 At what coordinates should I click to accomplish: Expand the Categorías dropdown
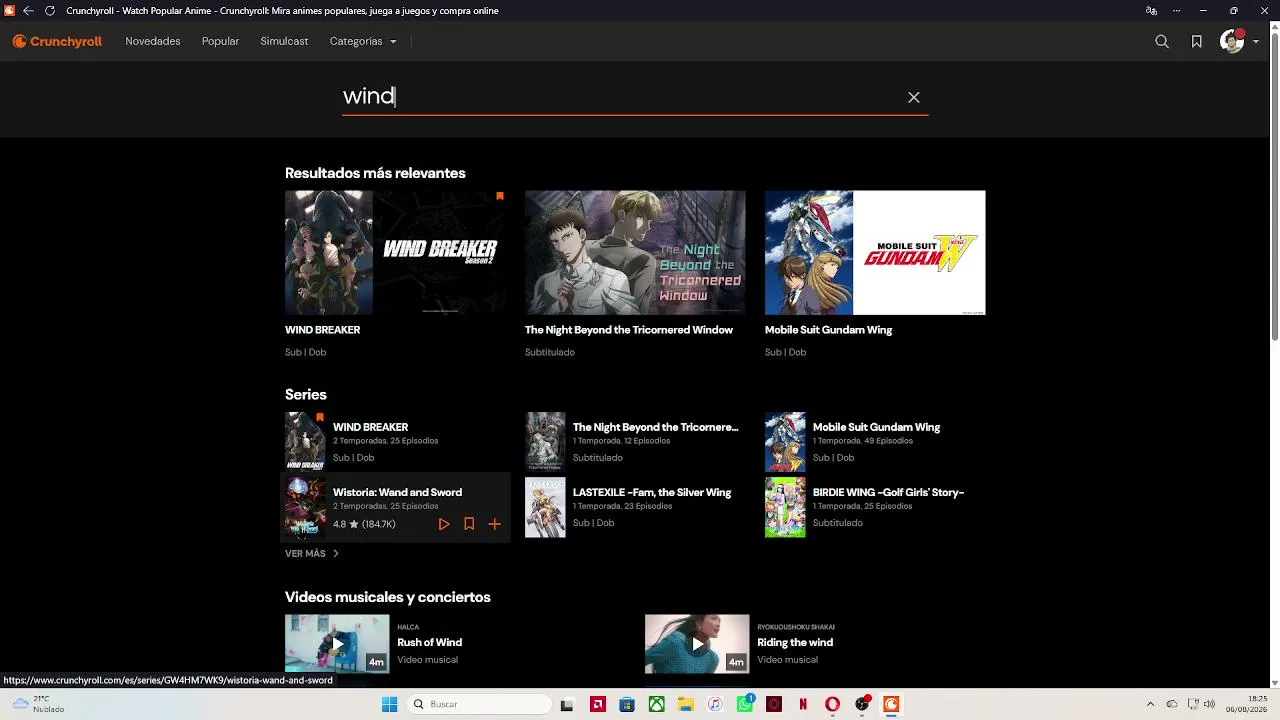tap(363, 41)
